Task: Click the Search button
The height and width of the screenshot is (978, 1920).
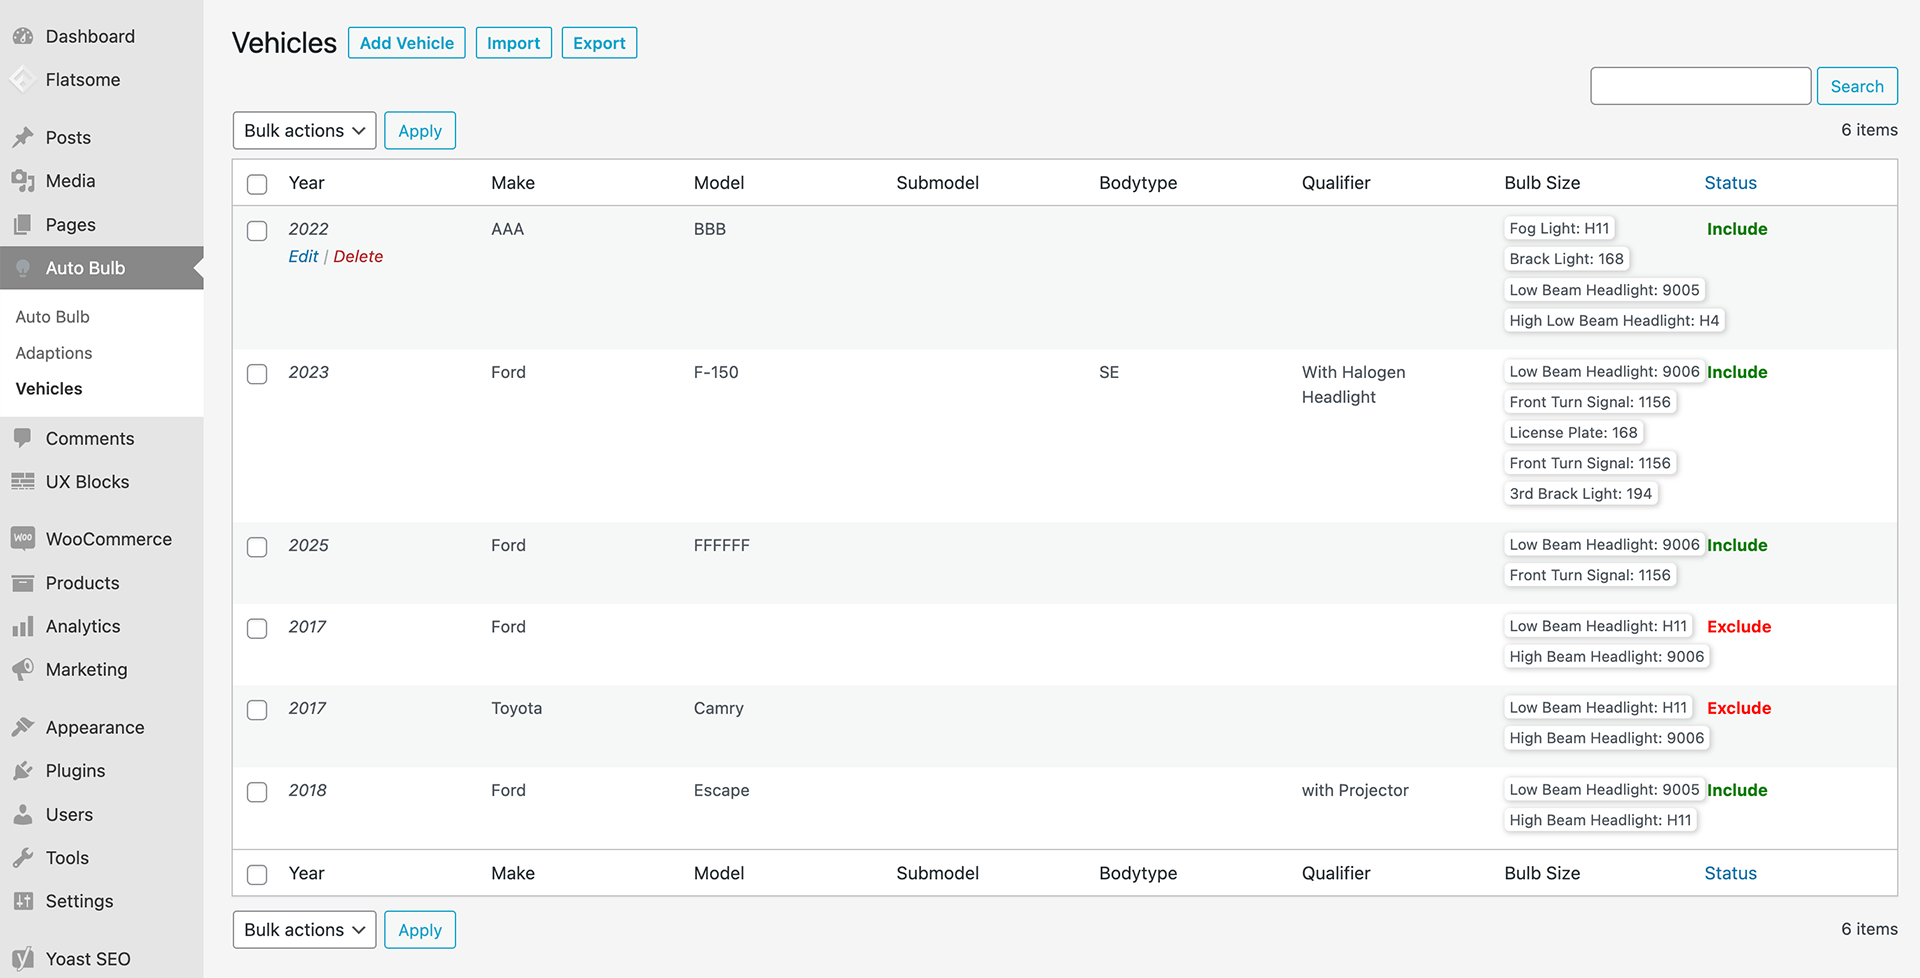Action: tap(1857, 86)
